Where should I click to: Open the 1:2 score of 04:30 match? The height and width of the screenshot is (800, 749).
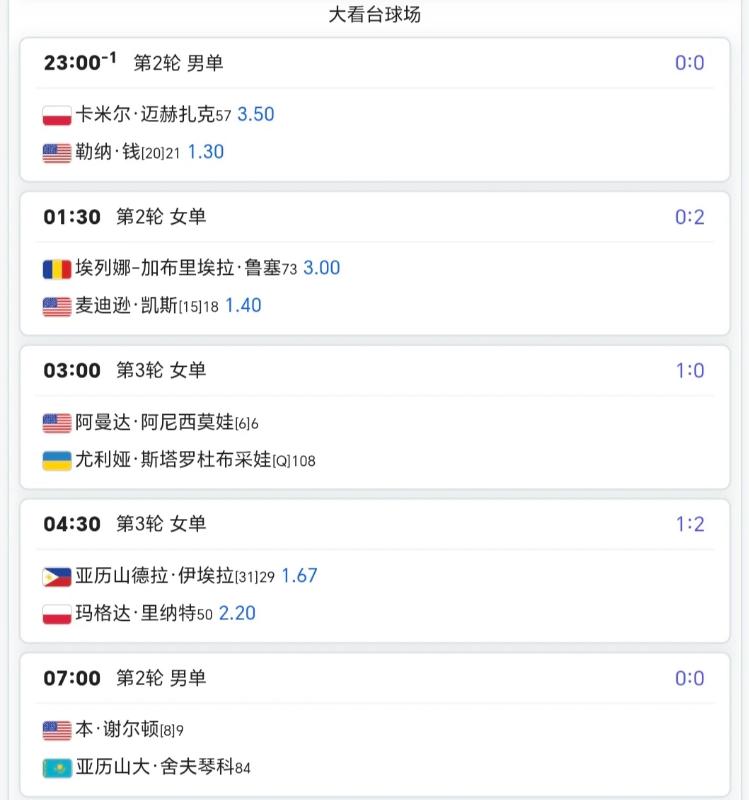tap(689, 524)
